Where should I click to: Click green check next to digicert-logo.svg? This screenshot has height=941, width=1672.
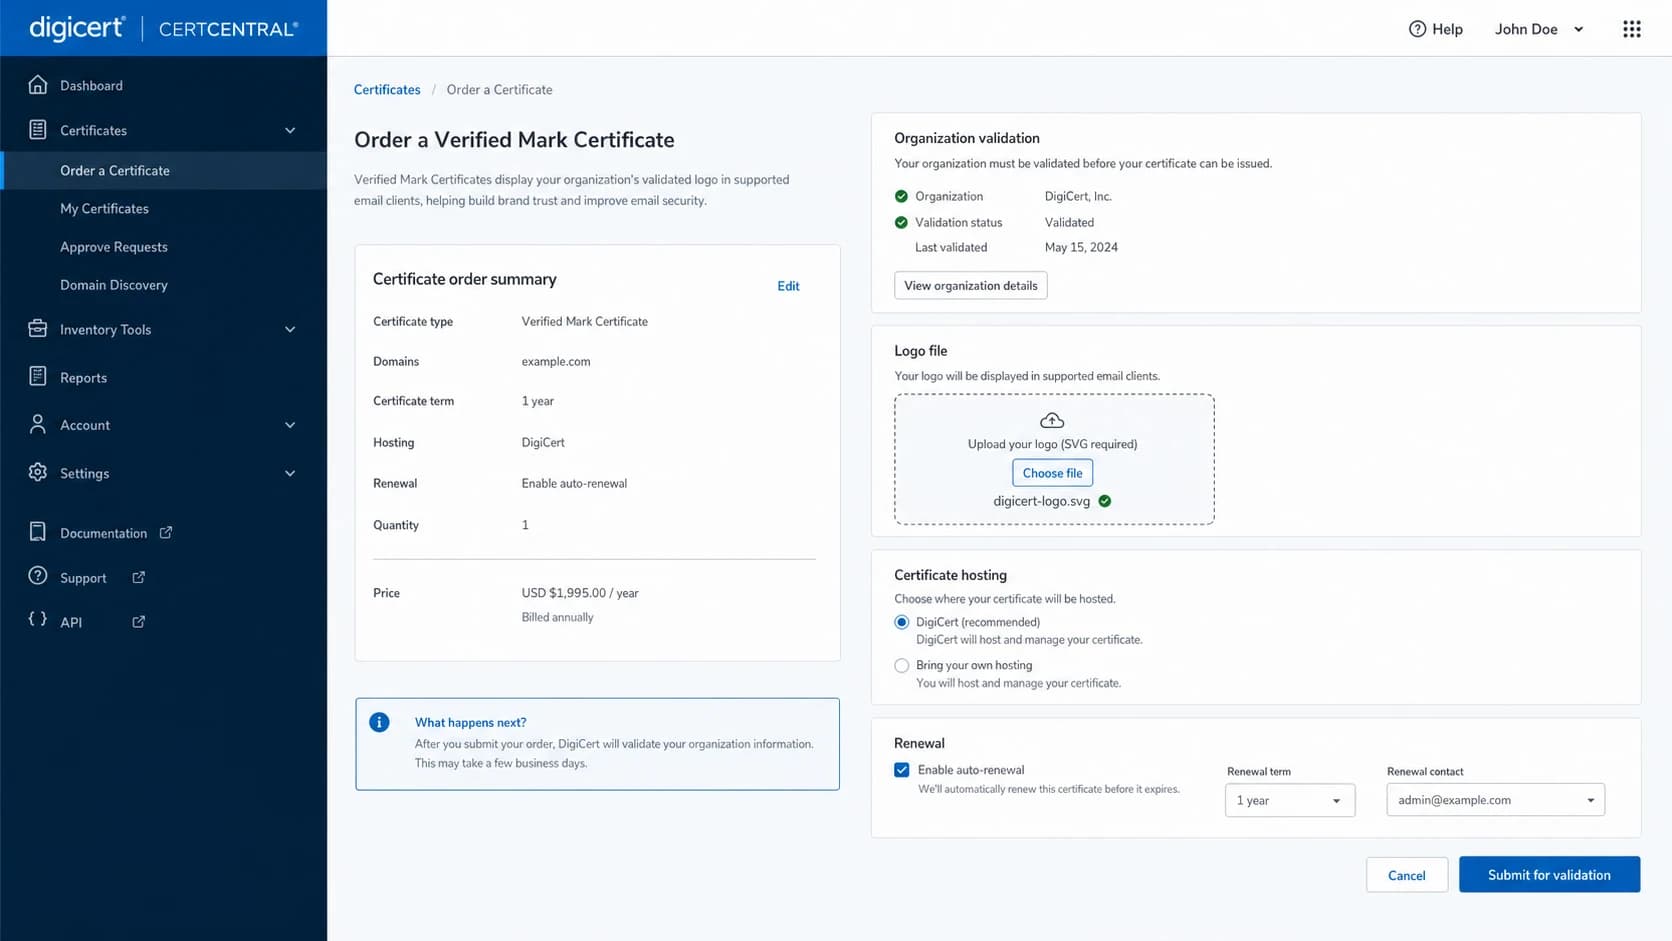click(1105, 501)
